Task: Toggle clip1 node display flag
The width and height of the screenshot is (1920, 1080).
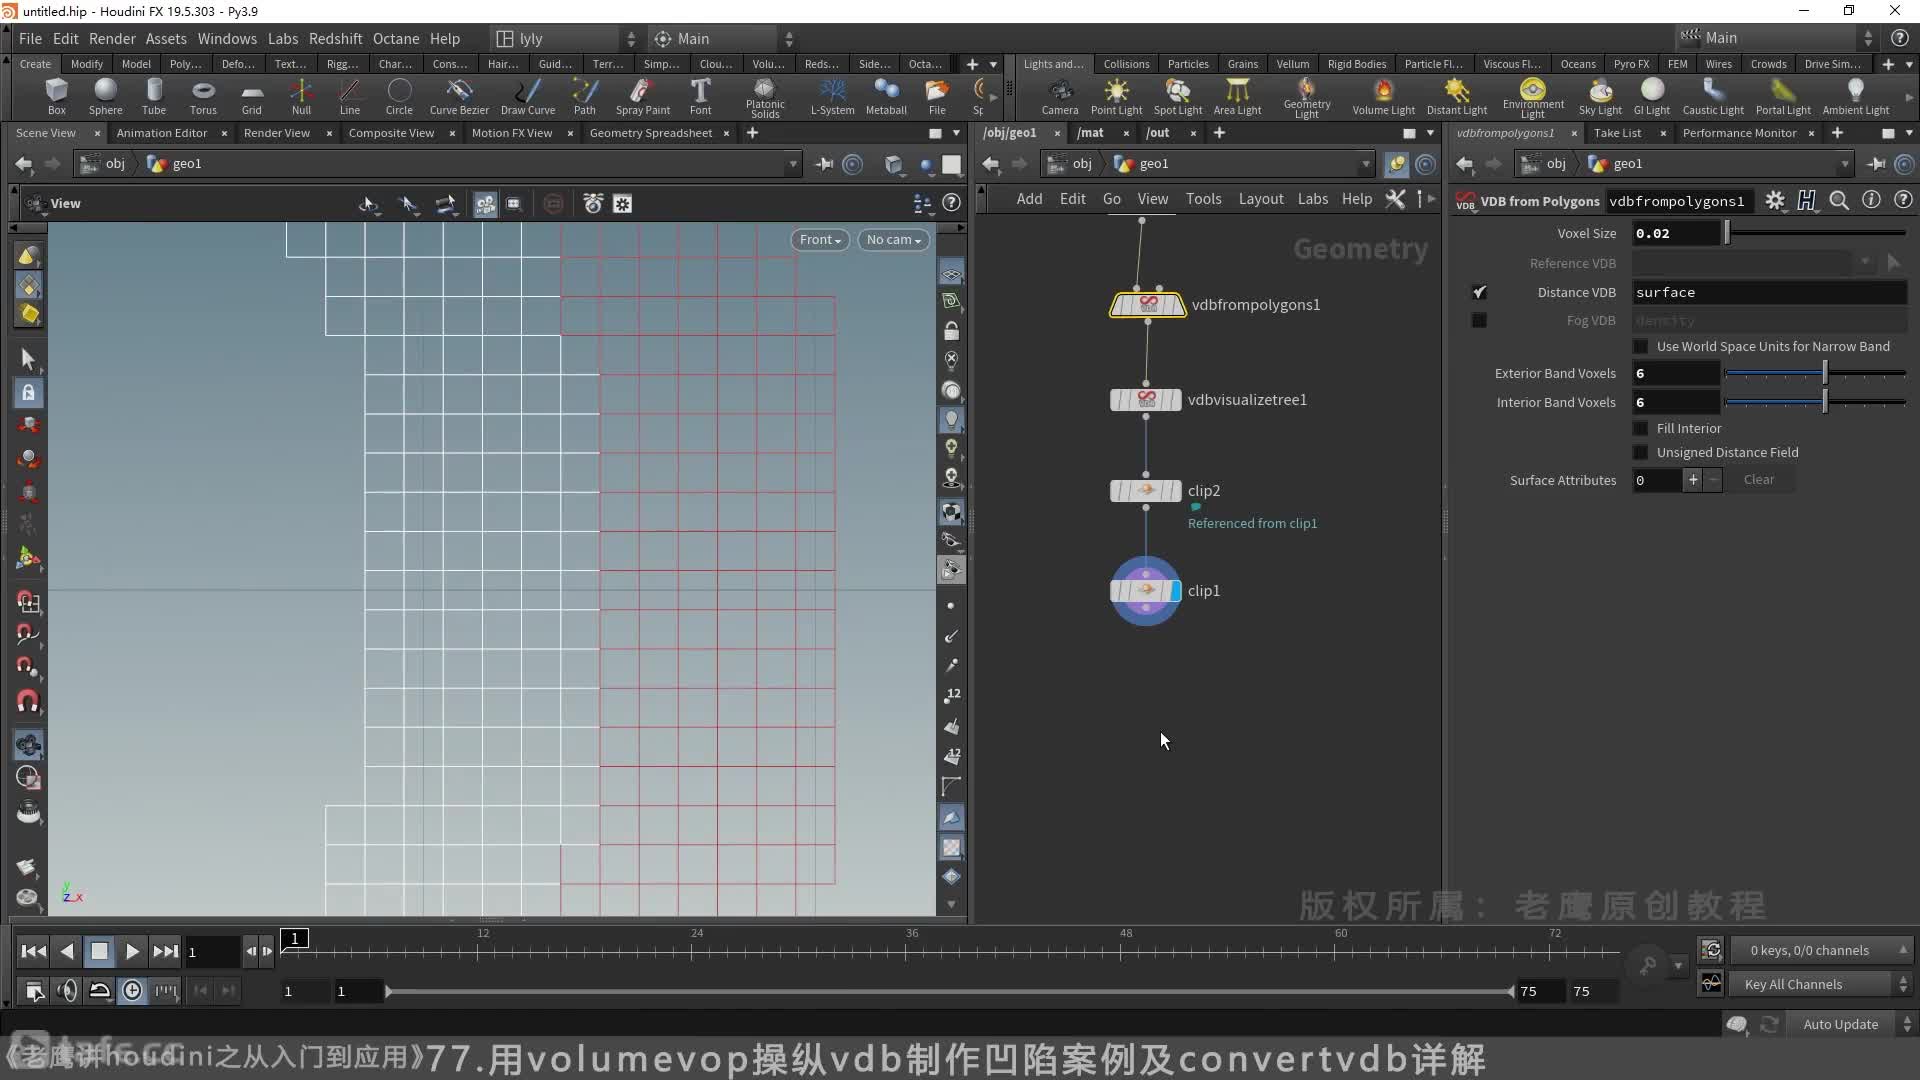Action: [1175, 590]
